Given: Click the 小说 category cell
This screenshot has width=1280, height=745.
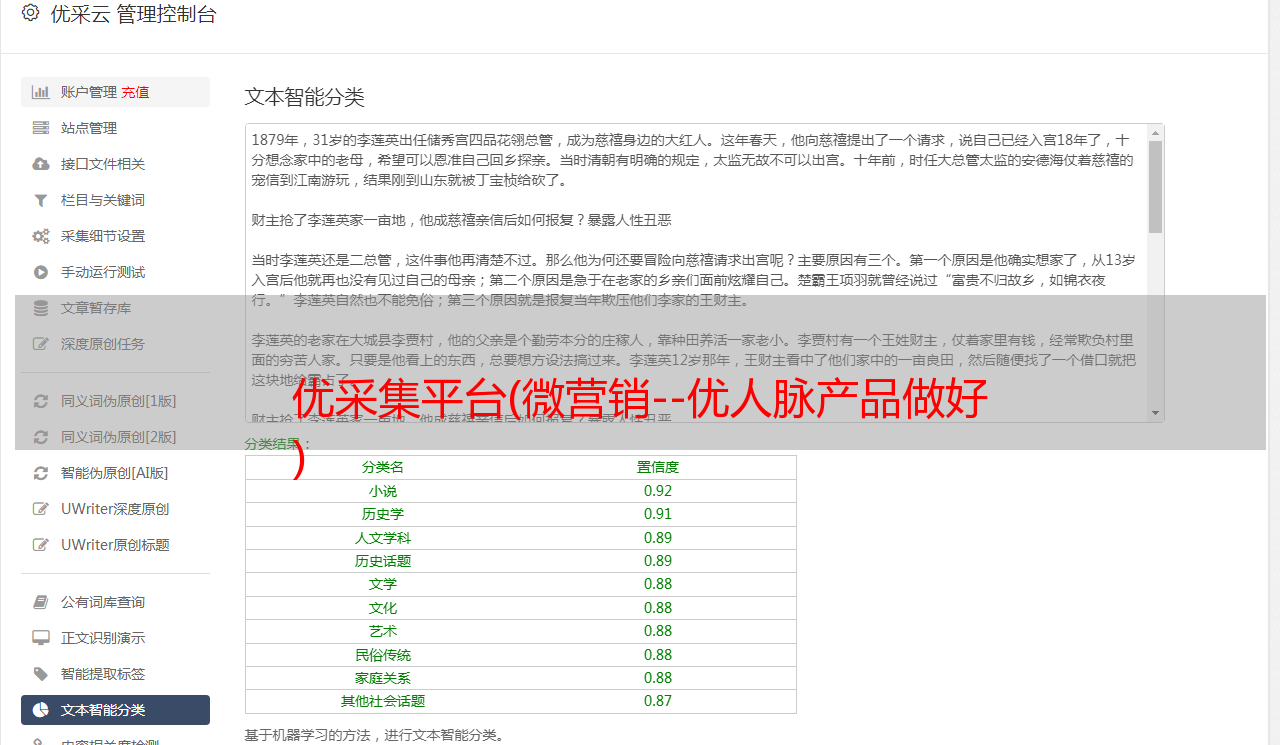Looking at the screenshot, I should pos(383,491).
